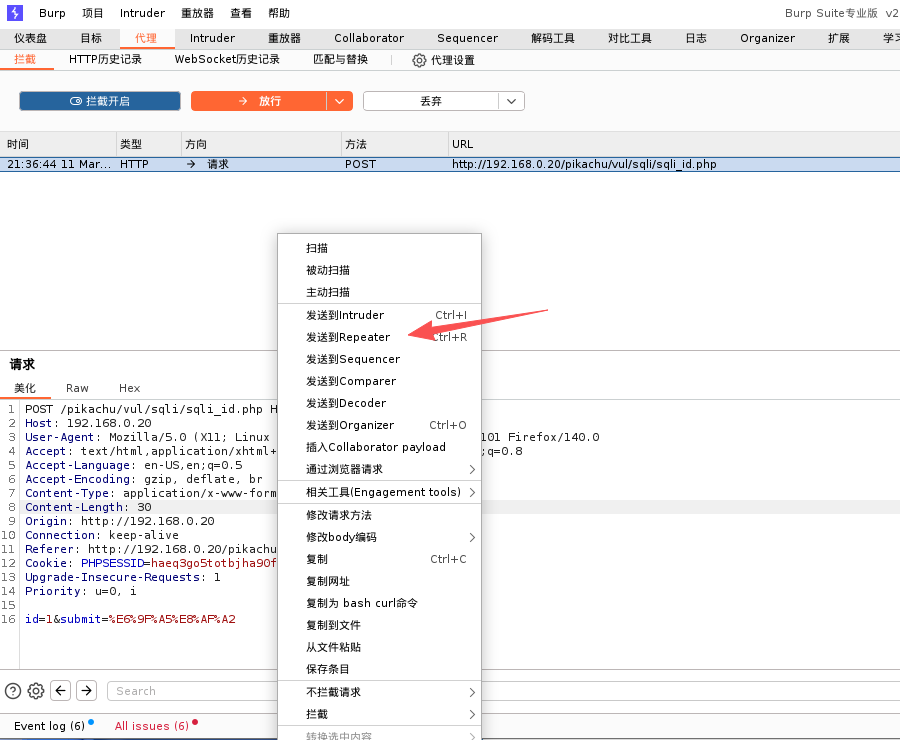Viewport: 900px width, 740px height.
Task: Open the 查看 menu
Action: [241, 13]
